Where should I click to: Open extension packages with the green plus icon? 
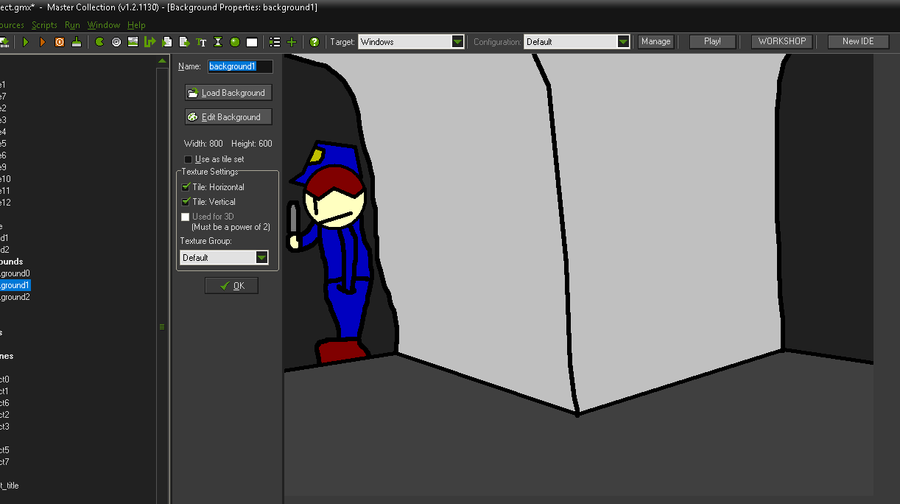pos(292,42)
